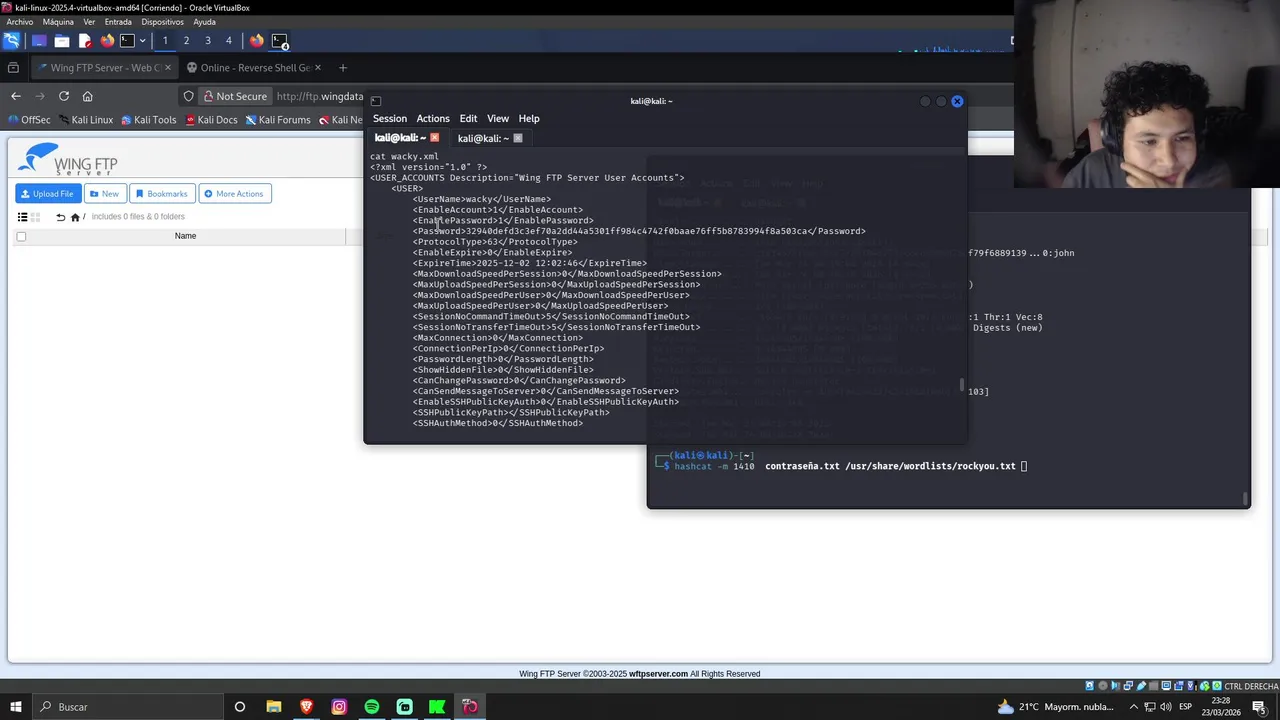Switch to list view in Wing FTP

coord(22,217)
